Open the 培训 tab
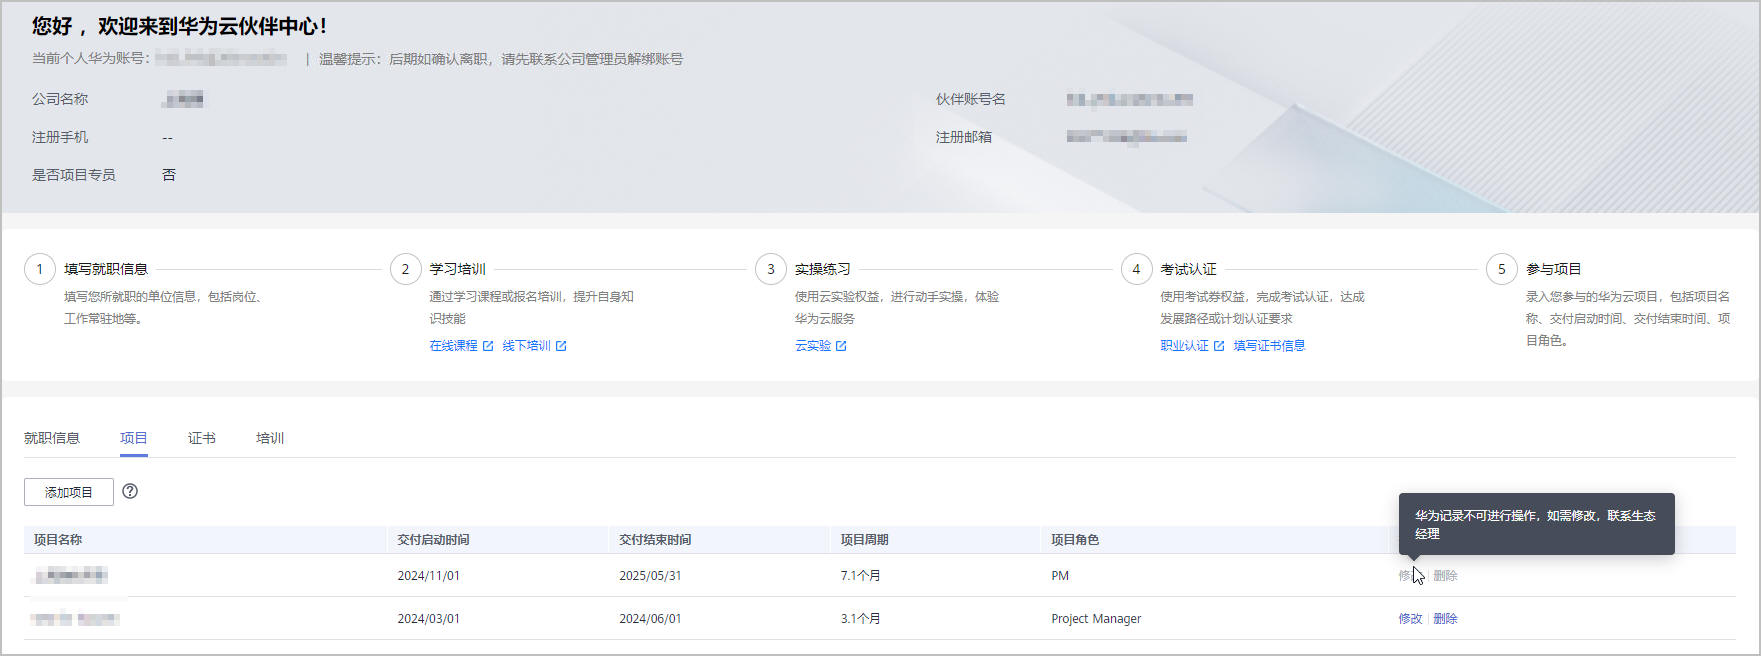 coord(270,438)
